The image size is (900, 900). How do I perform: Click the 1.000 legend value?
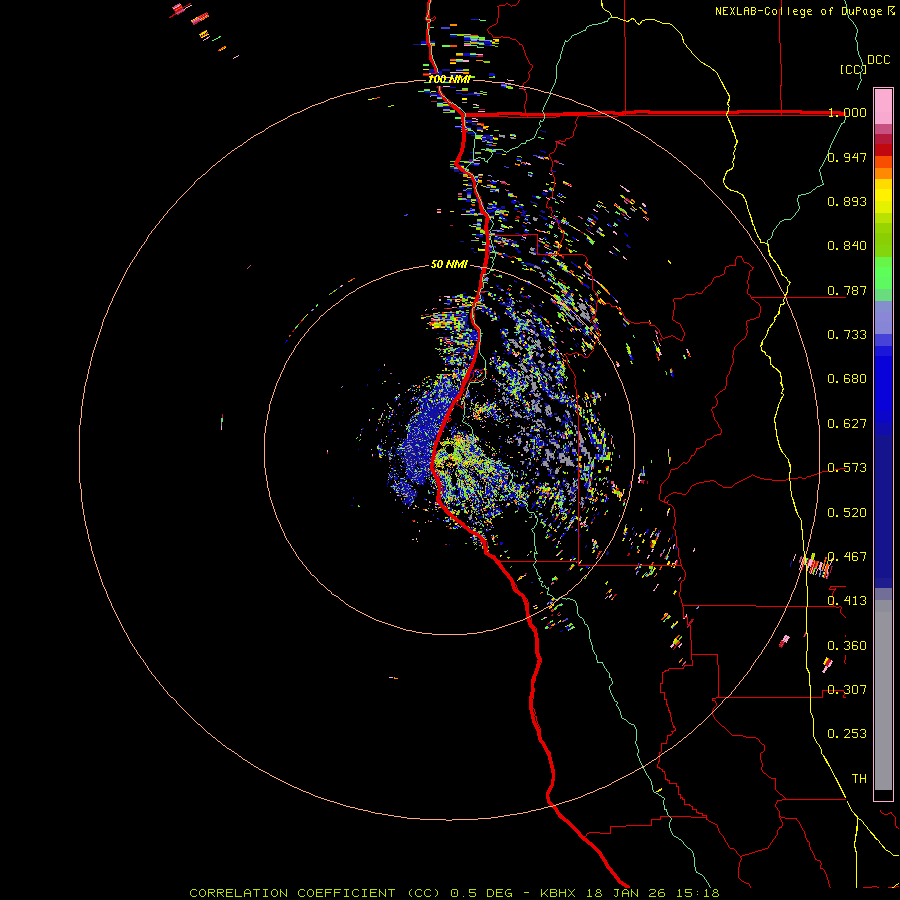[x=847, y=112]
